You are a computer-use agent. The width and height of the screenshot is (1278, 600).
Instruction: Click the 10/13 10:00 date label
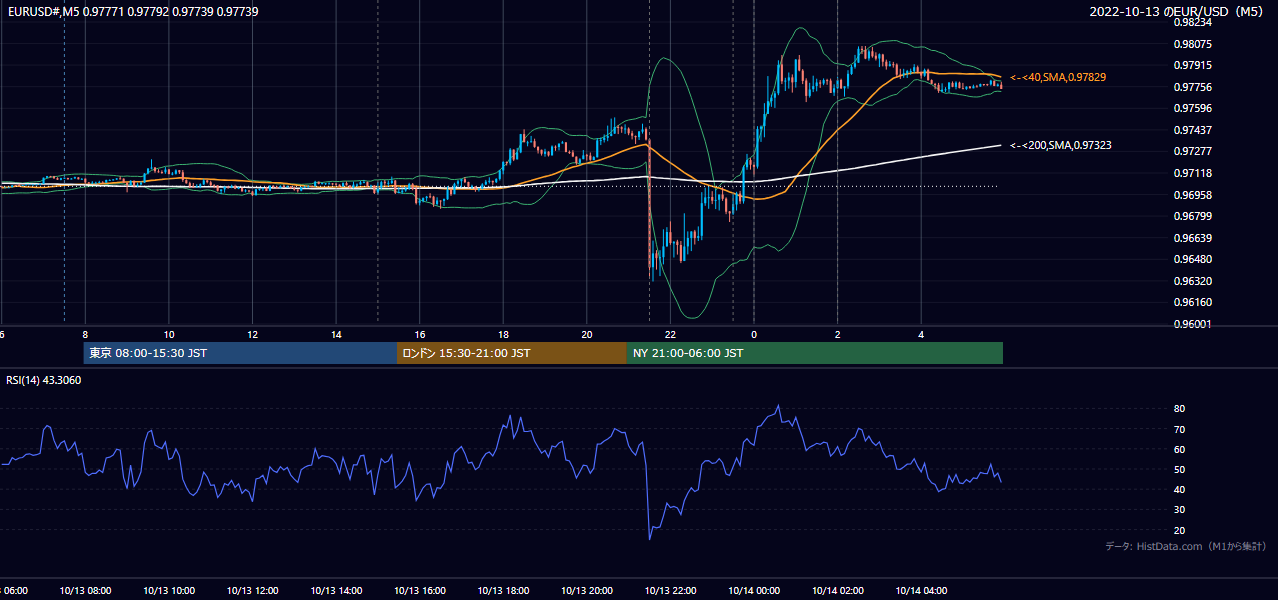coord(169,591)
